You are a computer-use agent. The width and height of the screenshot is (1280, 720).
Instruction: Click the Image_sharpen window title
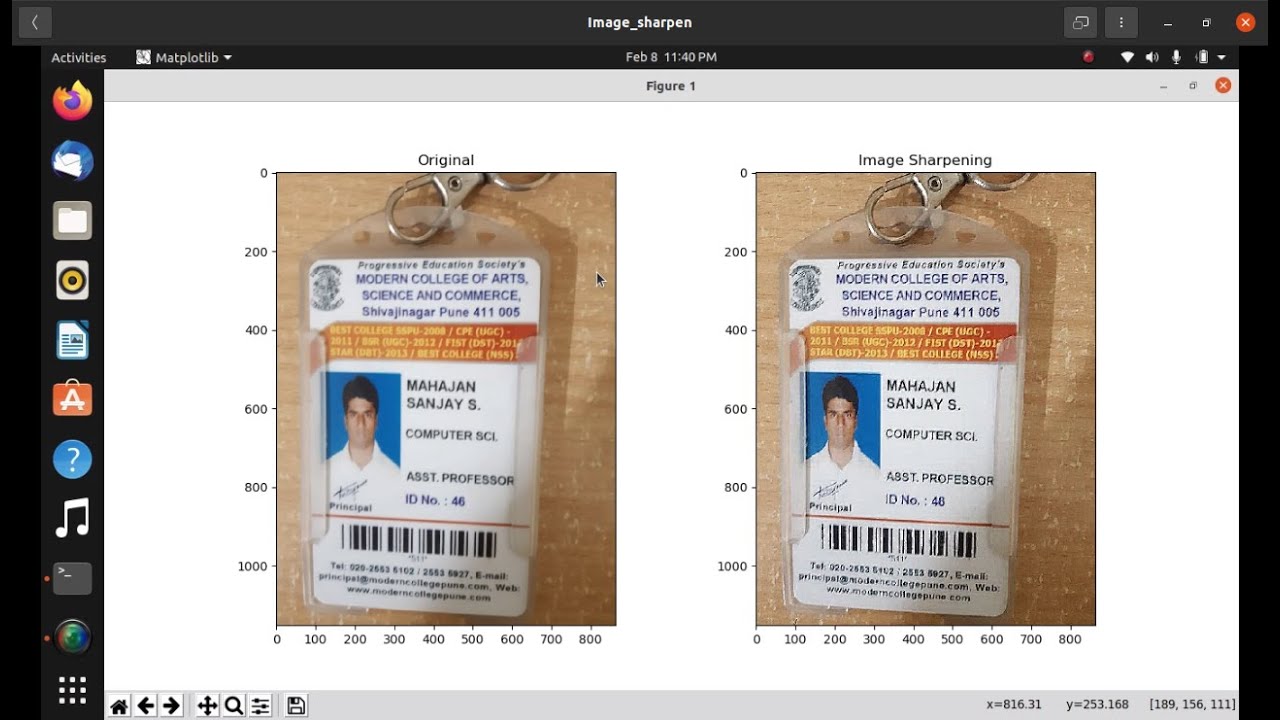point(640,22)
